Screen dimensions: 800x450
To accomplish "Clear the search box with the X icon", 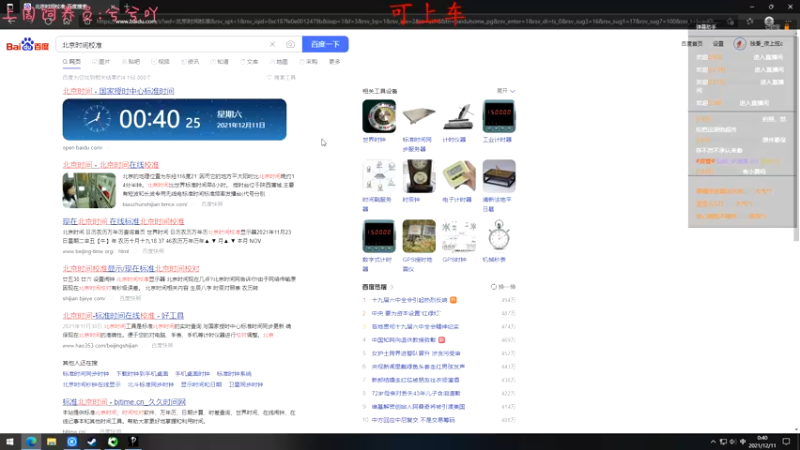I will point(272,44).
